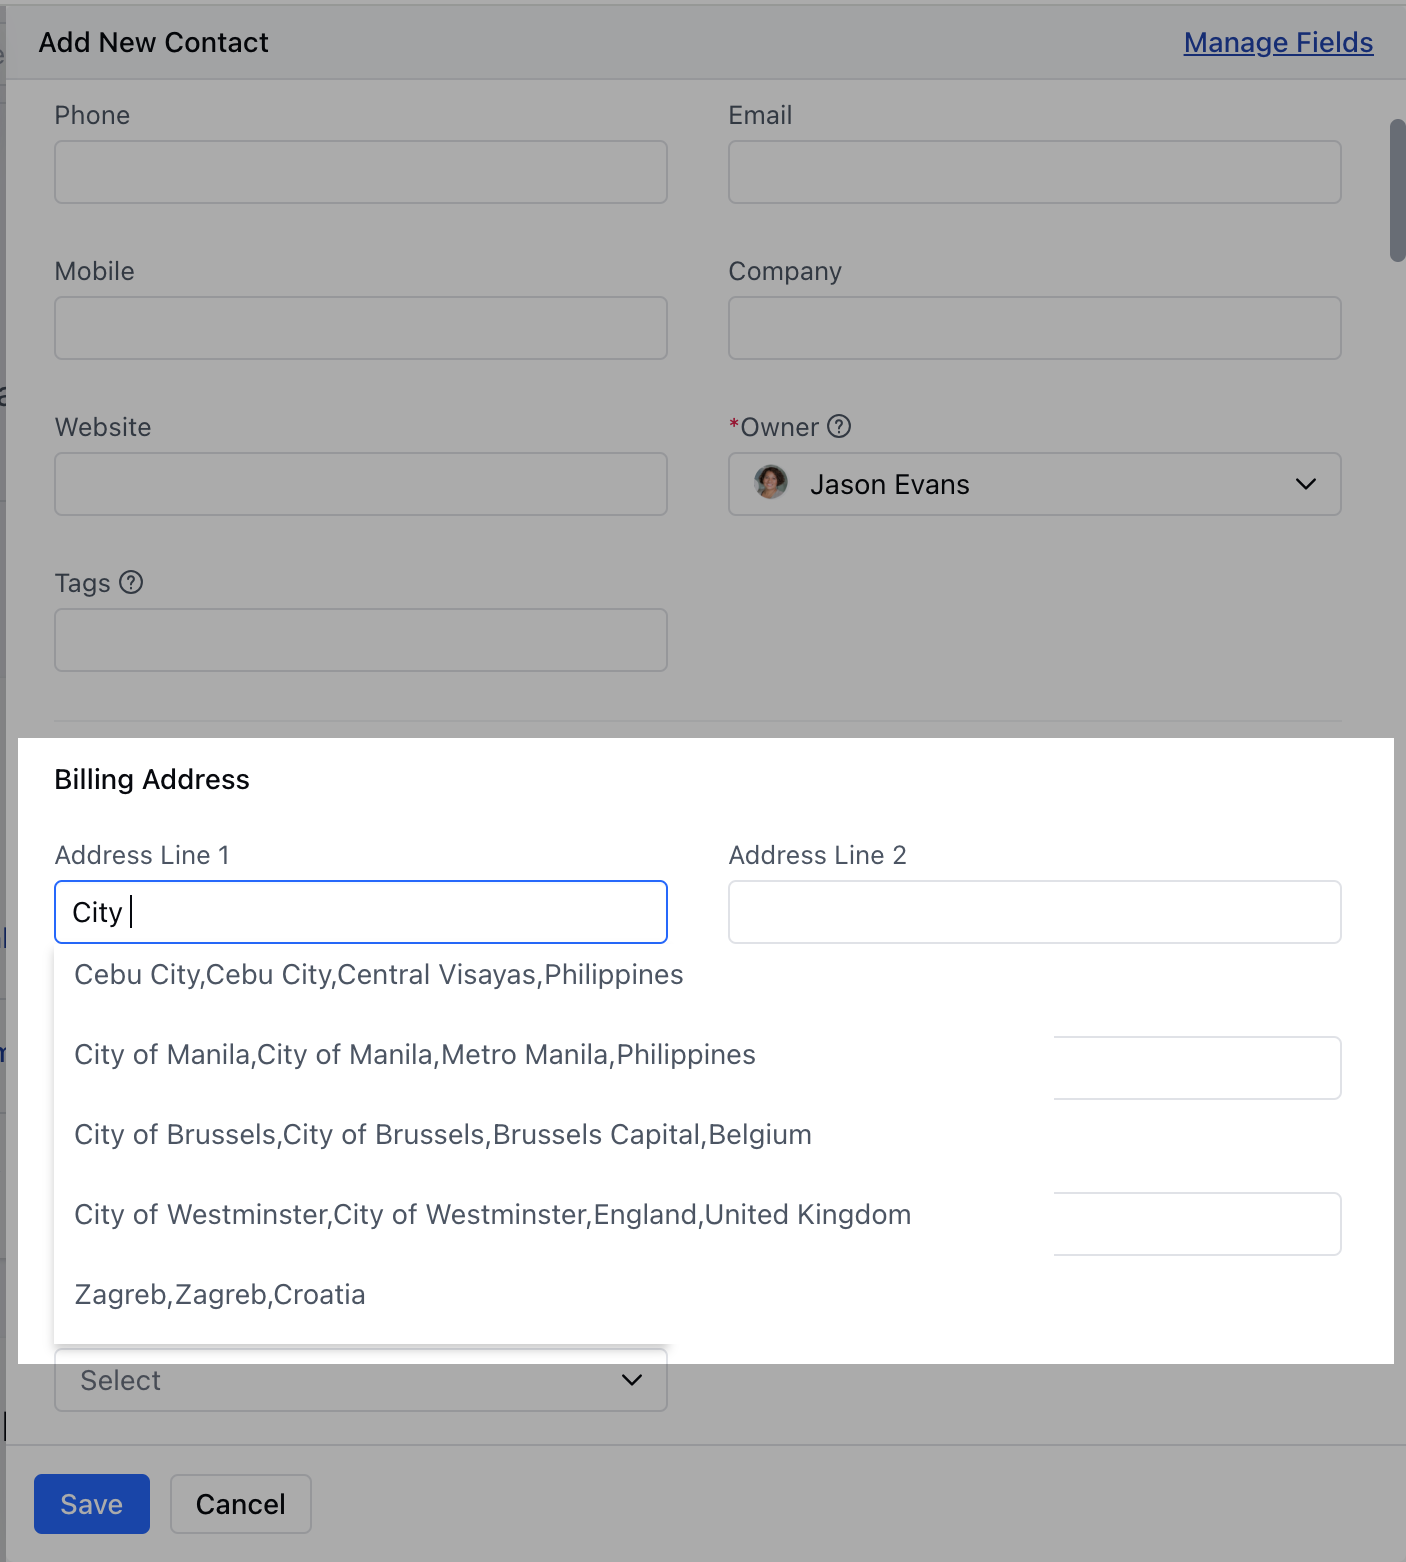Open the Manage Fields link

(1278, 43)
